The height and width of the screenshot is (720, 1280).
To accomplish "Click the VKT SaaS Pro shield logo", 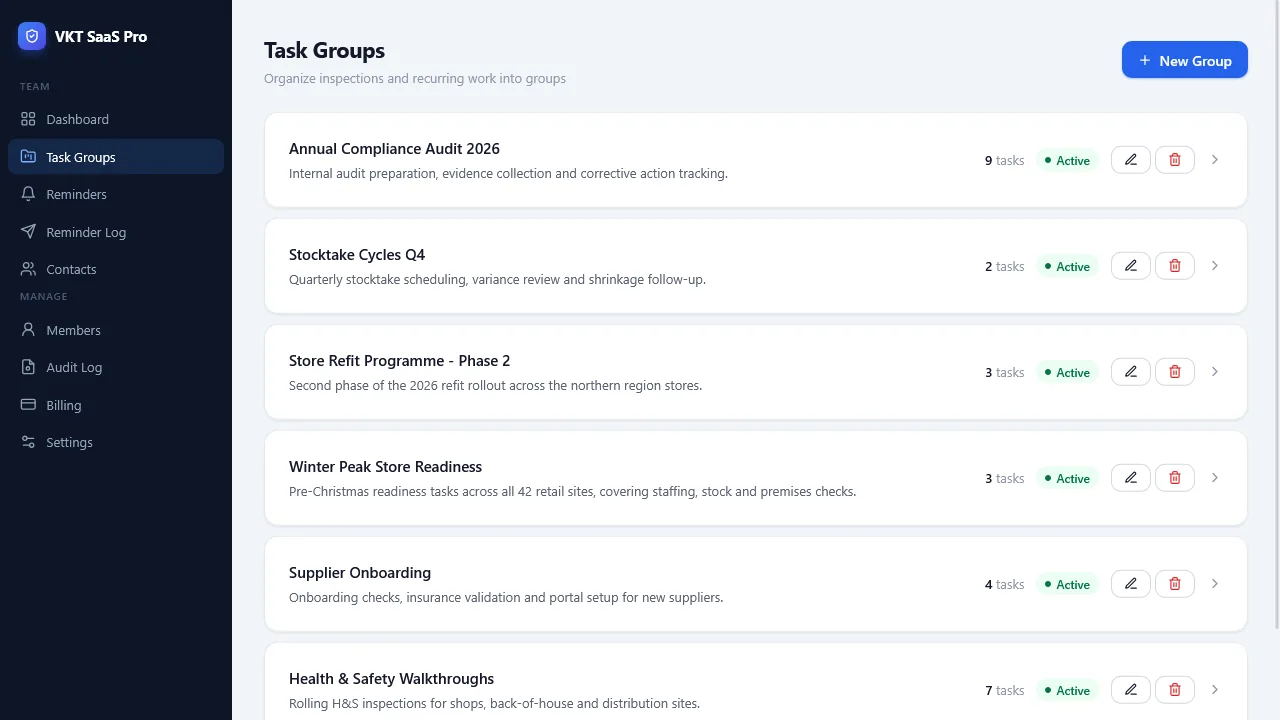I will pos(32,36).
